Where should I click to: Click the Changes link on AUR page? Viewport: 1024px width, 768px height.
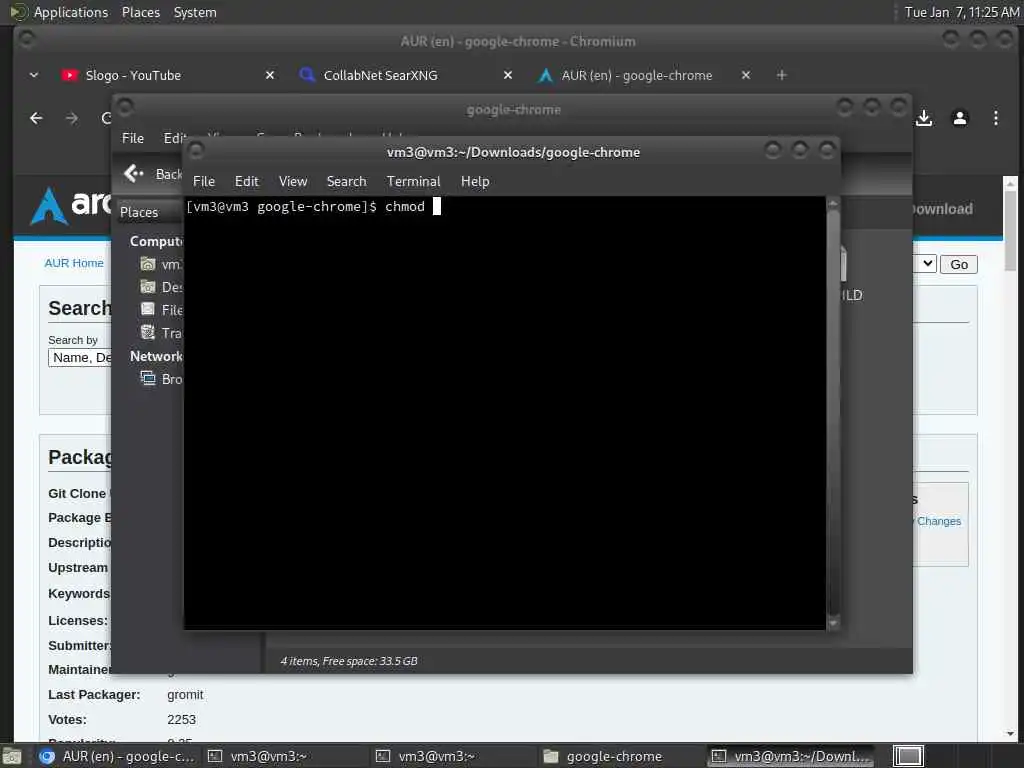coord(938,521)
